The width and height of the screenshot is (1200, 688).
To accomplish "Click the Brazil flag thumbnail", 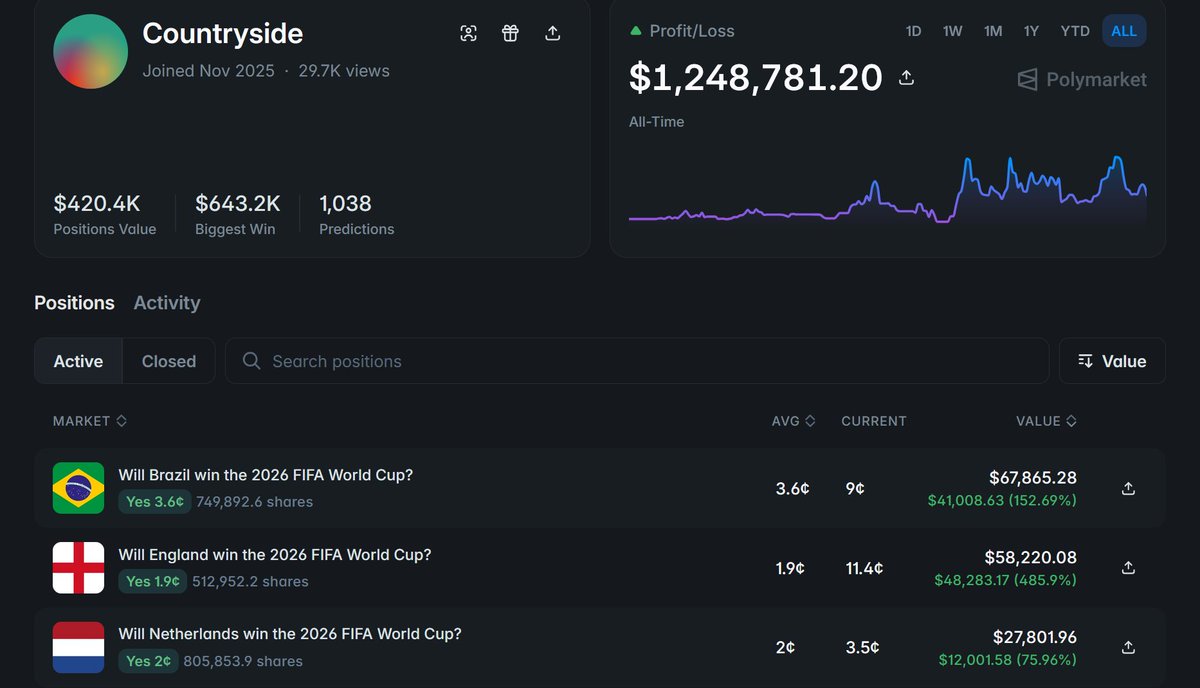I will click(x=78, y=488).
